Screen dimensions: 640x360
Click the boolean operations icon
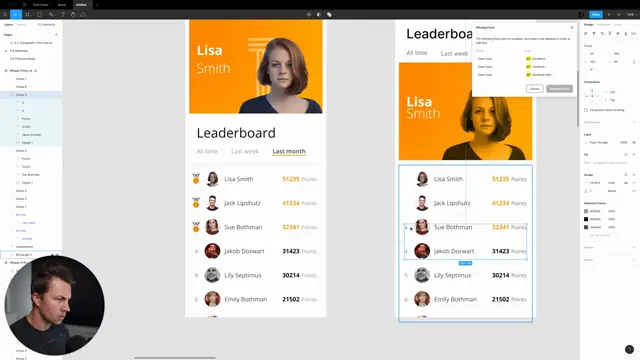pos(330,14)
